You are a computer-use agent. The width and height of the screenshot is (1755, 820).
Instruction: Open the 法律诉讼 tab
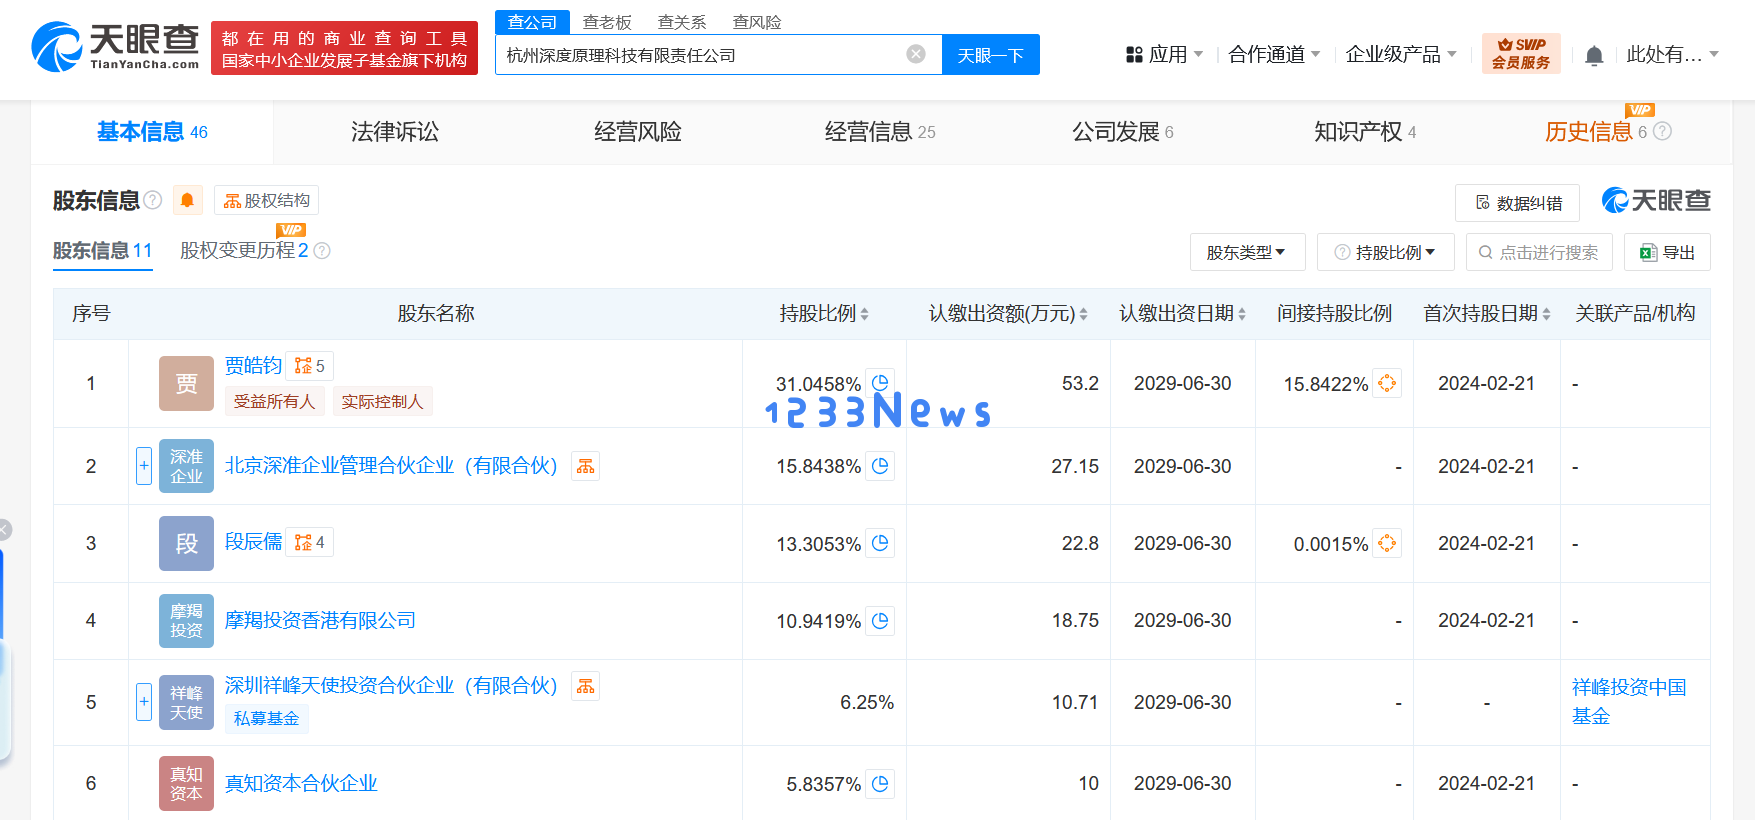(x=395, y=132)
